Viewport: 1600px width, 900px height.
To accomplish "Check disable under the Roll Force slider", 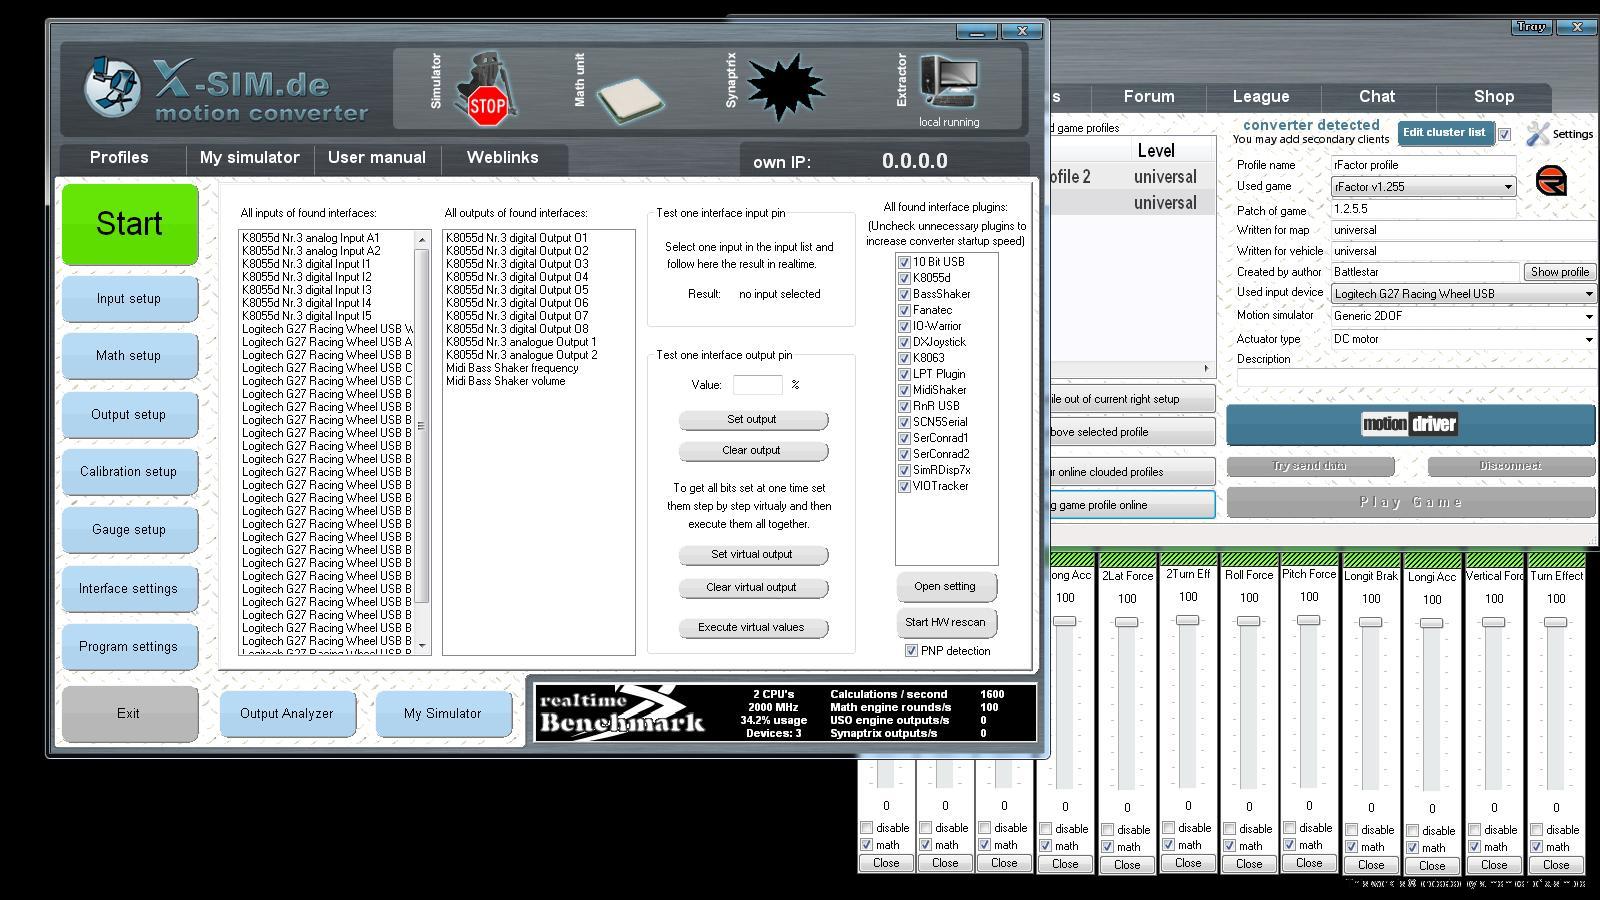I will 1229,829.
